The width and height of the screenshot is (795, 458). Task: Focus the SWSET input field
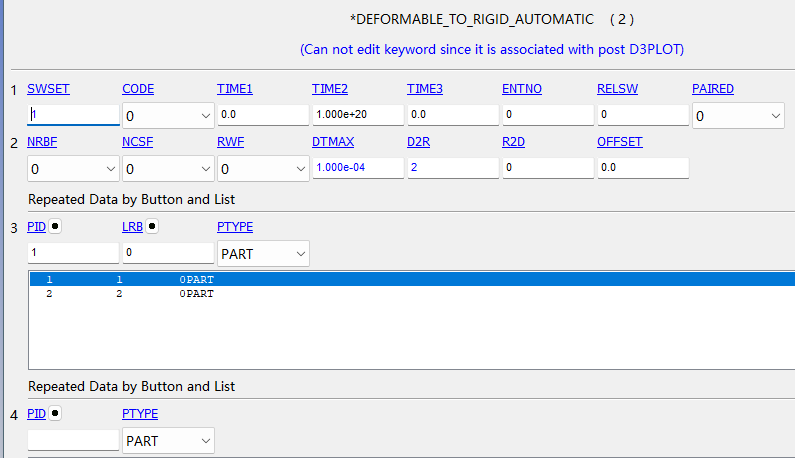point(74,115)
